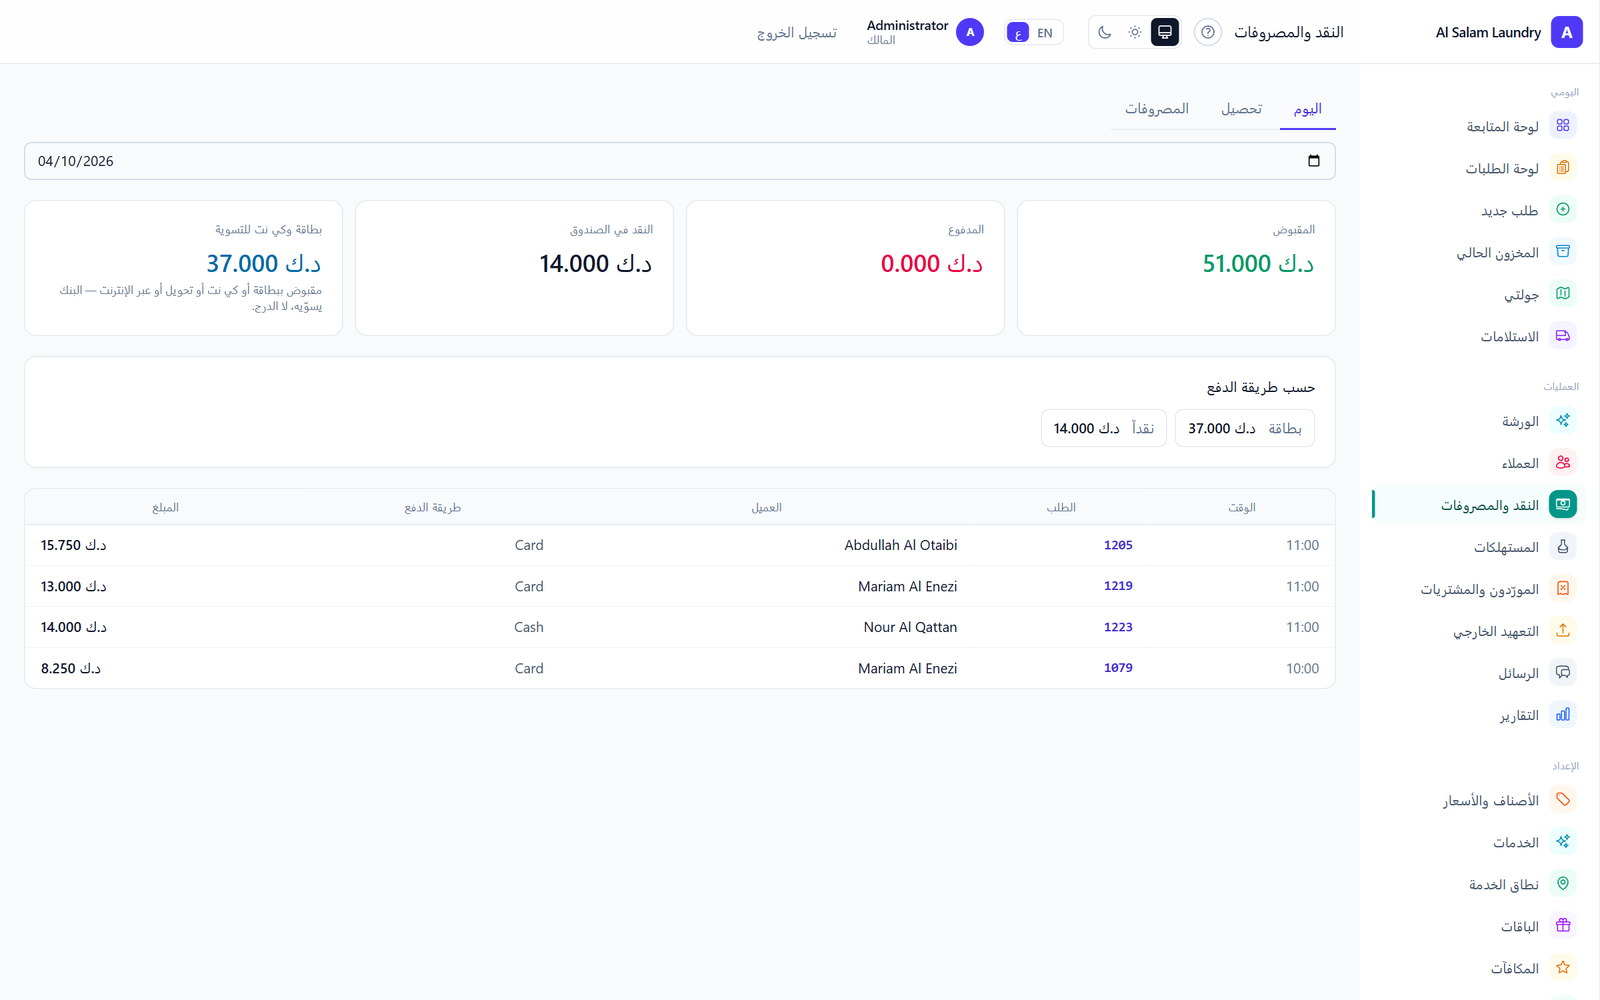
Task: Open الرسائل messages icon
Action: point(1563,673)
